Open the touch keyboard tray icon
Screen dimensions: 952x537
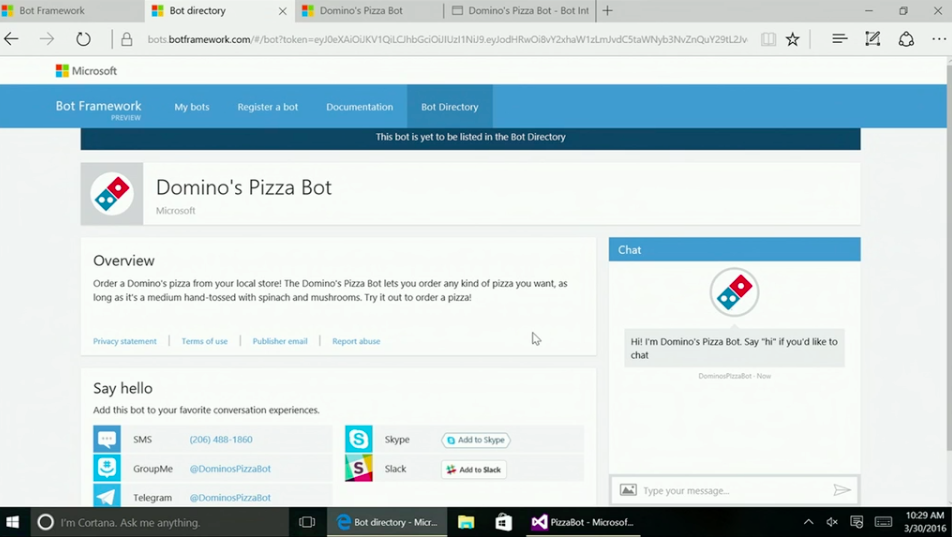click(883, 522)
